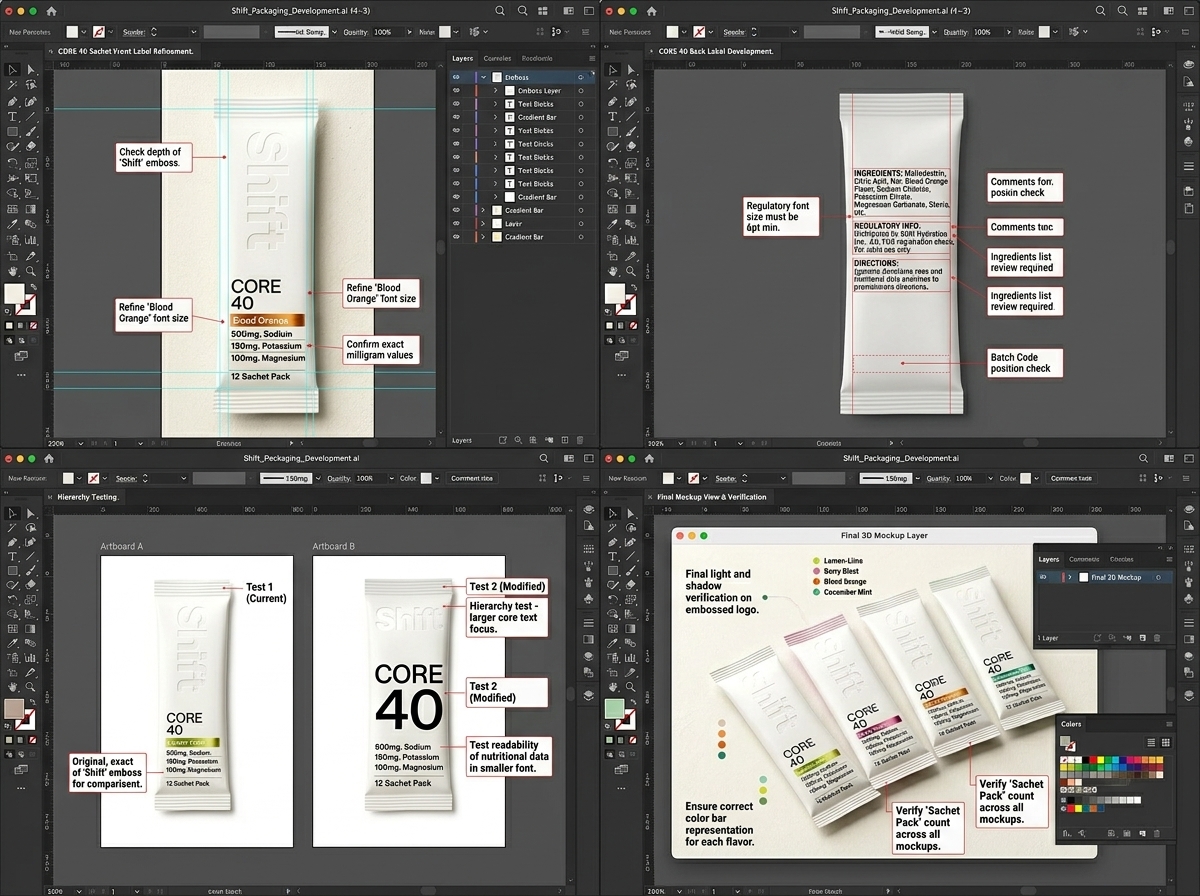Toggle visibility of Embots Layer row

[456, 91]
